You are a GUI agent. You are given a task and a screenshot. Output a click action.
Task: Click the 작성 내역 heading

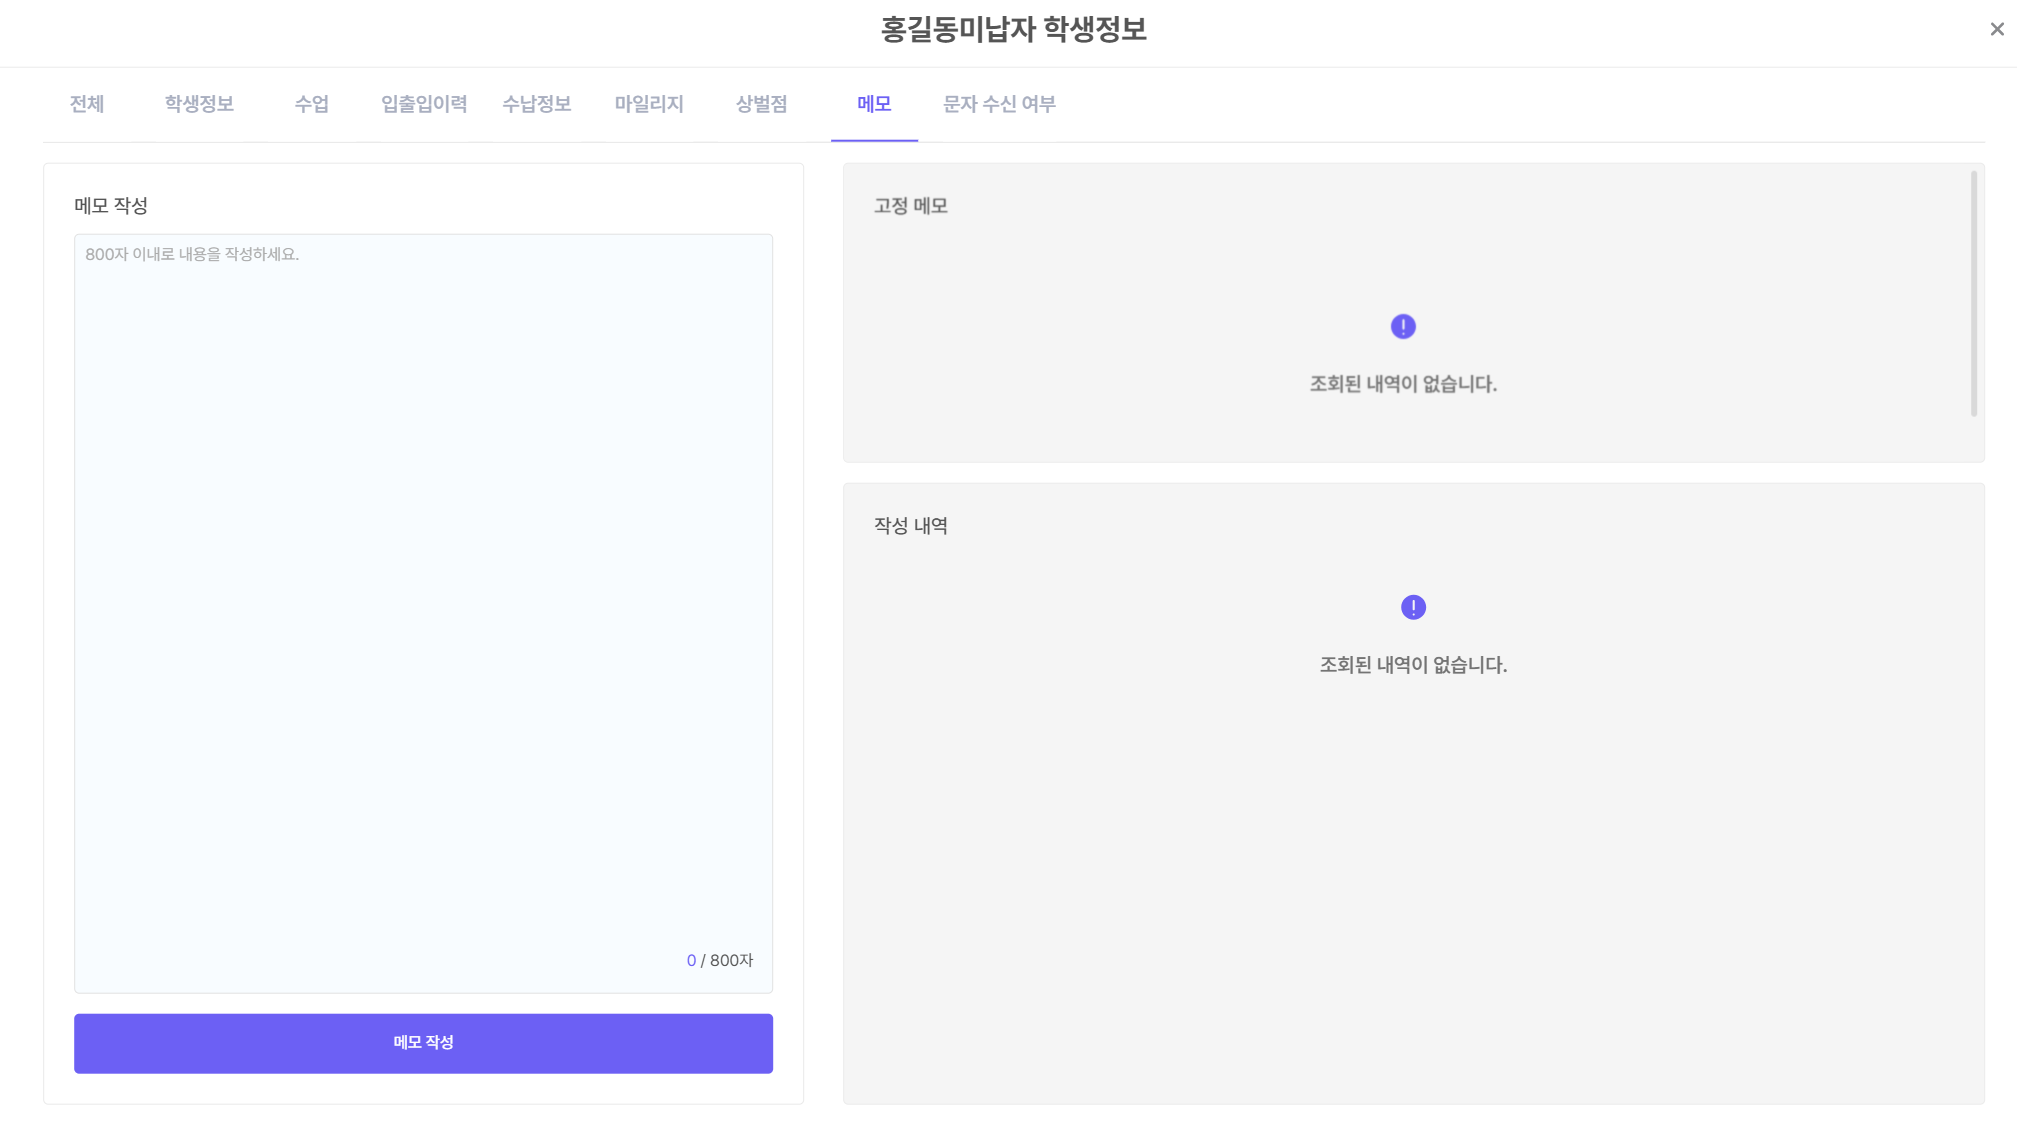coord(910,526)
